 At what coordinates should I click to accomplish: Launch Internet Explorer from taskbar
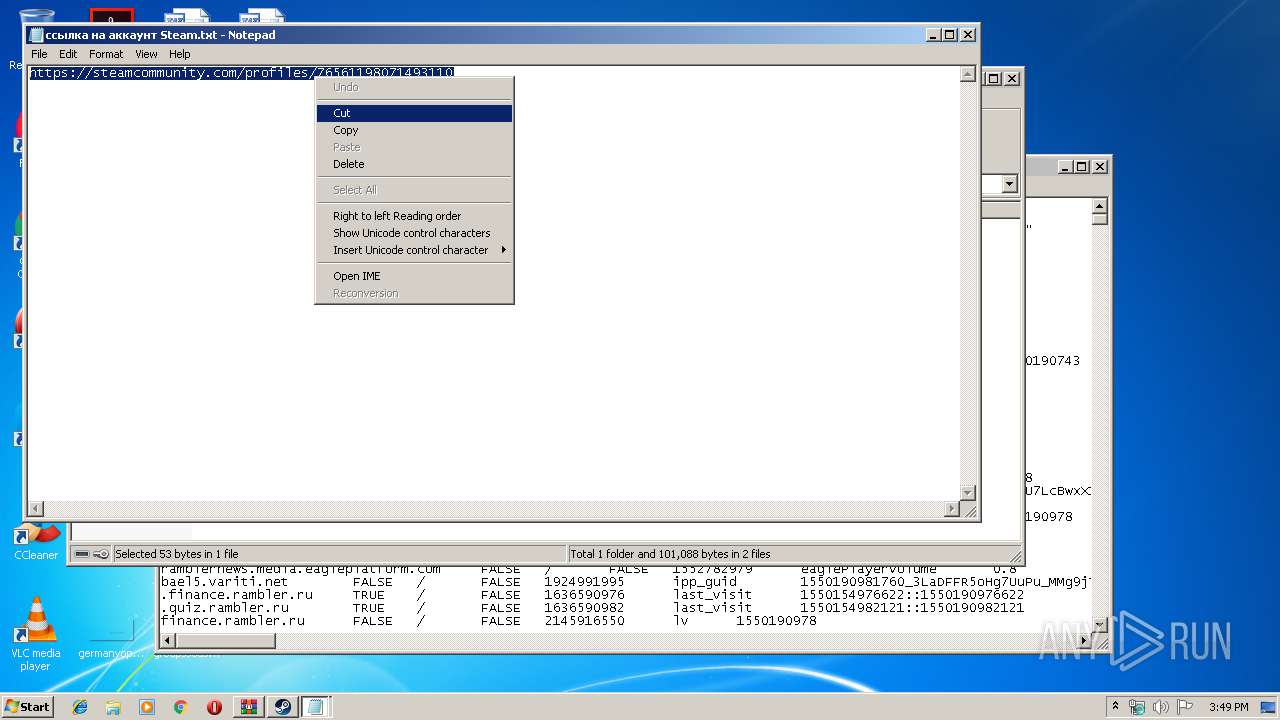tap(80, 707)
